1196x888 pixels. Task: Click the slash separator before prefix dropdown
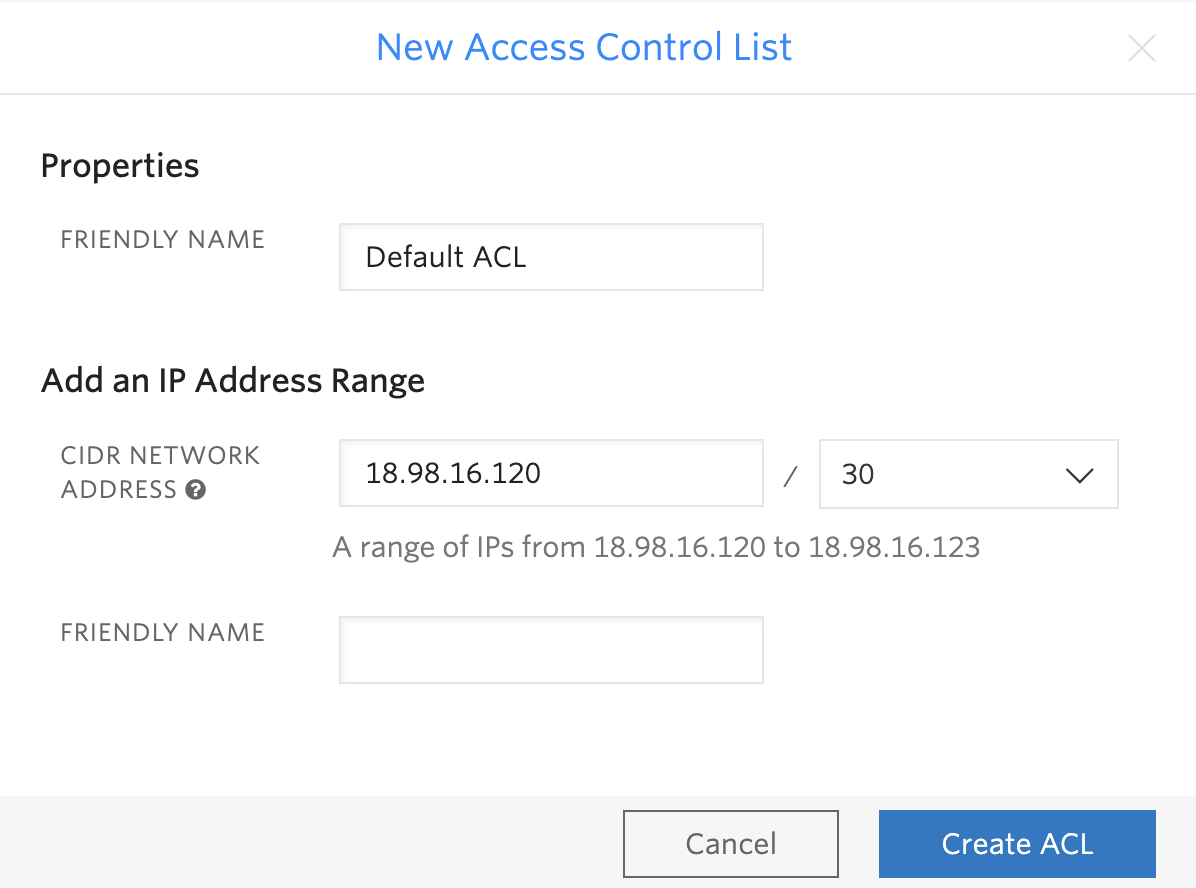click(790, 477)
